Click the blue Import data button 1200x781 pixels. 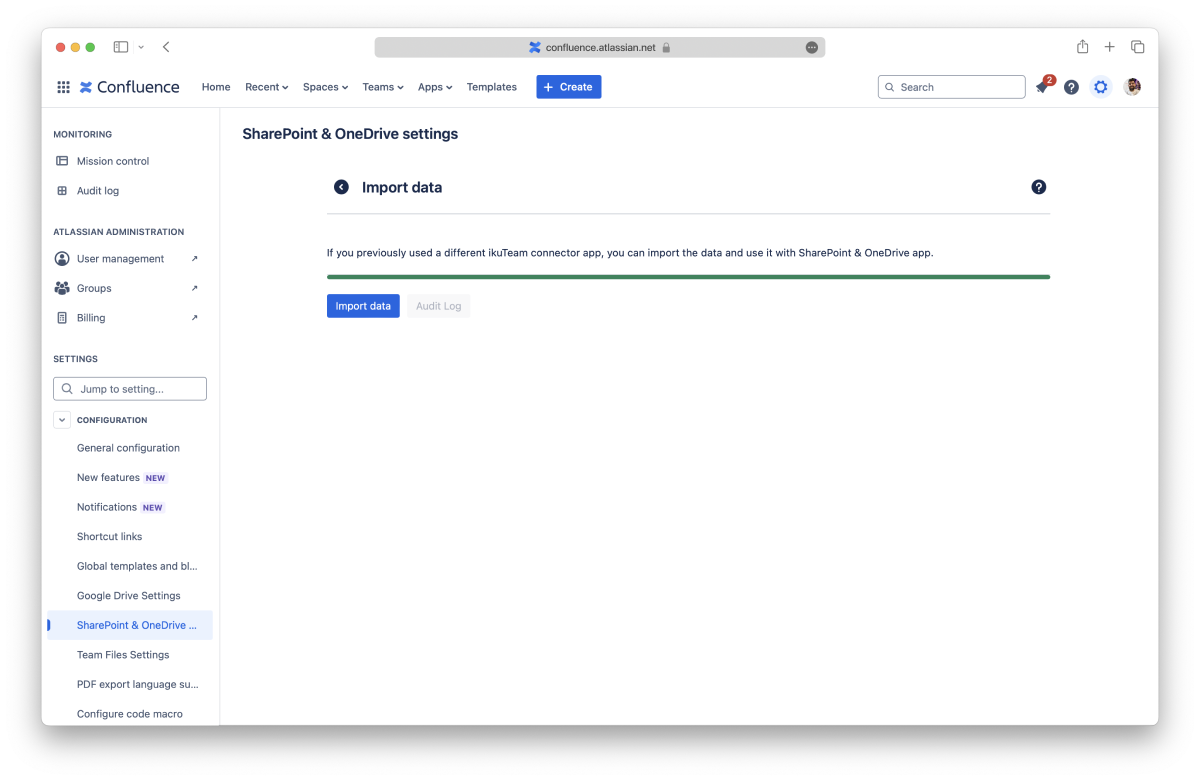(363, 306)
